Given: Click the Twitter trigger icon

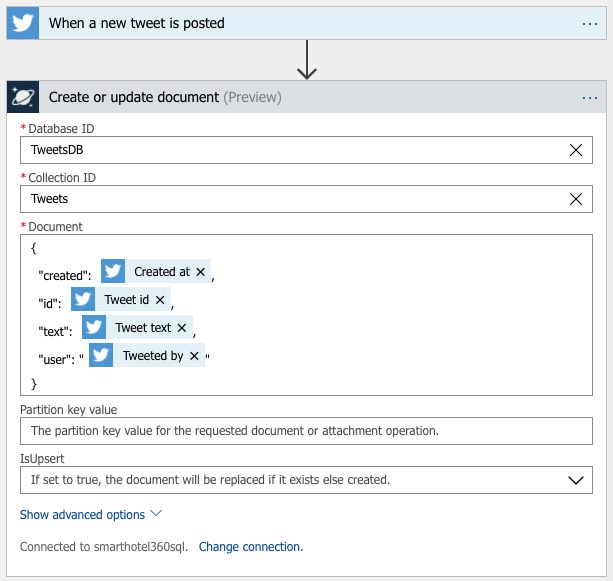Looking at the screenshot, I should (23, 23).
